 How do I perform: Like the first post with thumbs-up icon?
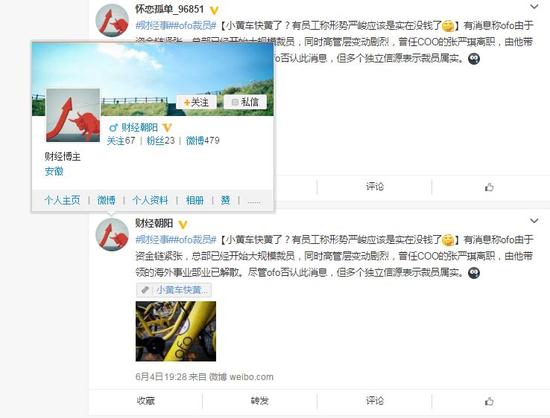click(489, 187)
